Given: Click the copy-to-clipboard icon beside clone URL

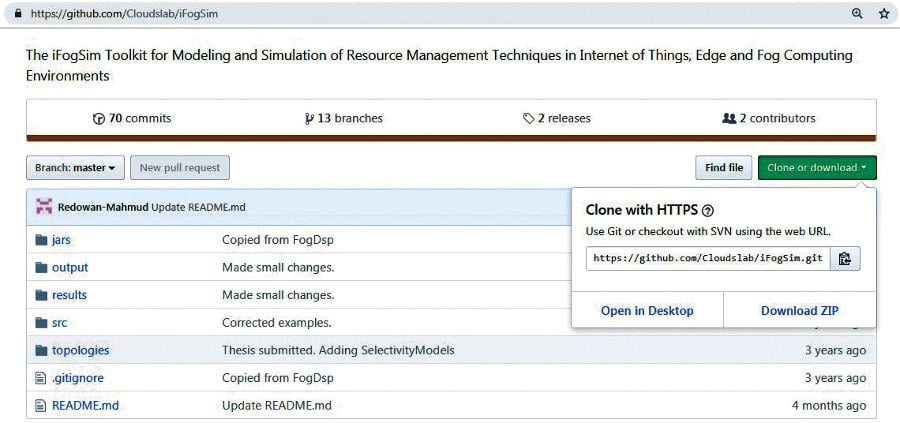Looking at the screenshot, I should pyautogui.click(x=845, y=258).
